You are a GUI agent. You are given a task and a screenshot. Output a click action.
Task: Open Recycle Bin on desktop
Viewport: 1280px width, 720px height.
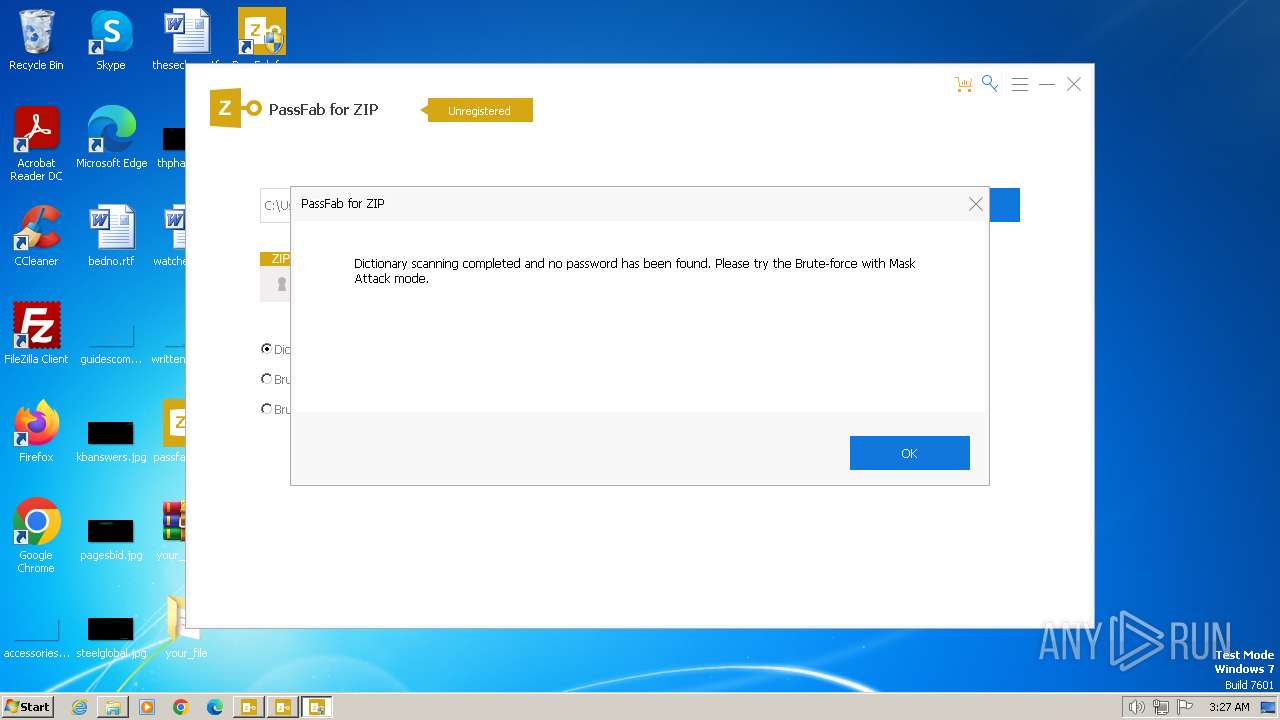36,40
